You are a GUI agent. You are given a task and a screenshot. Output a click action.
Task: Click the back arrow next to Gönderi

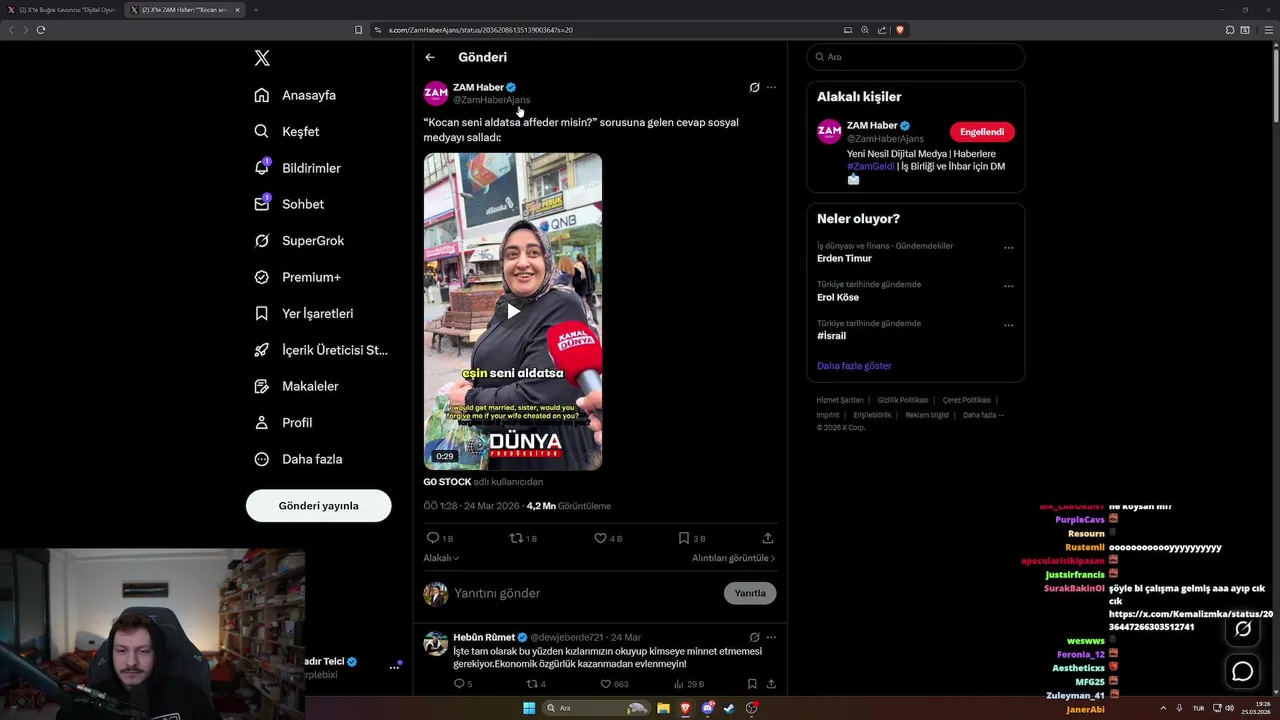pos(430,57)
